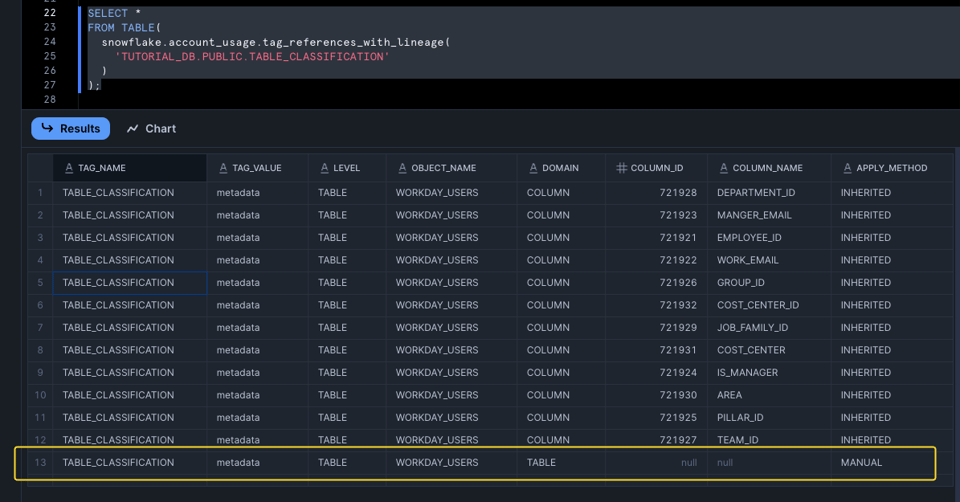Click the APPLY_METHOD column header

tap(891, 168)
